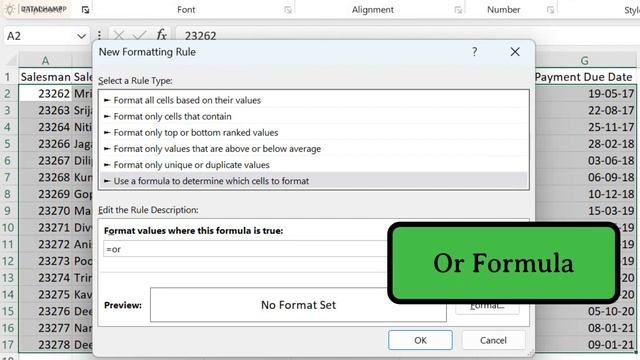640x360 pixels.
Task: Click date cell 06-09-18
Action: 584,177
